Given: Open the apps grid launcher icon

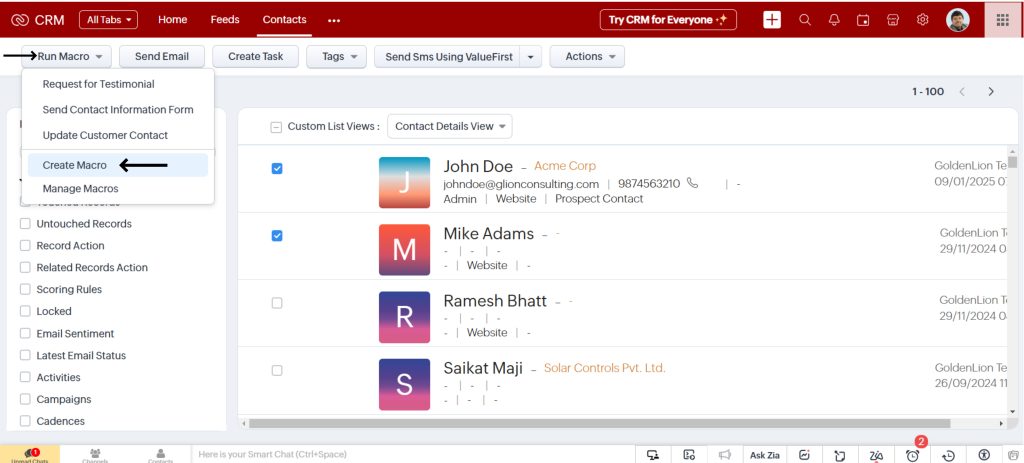Looking at the screenshot, I should [1003, 20].
